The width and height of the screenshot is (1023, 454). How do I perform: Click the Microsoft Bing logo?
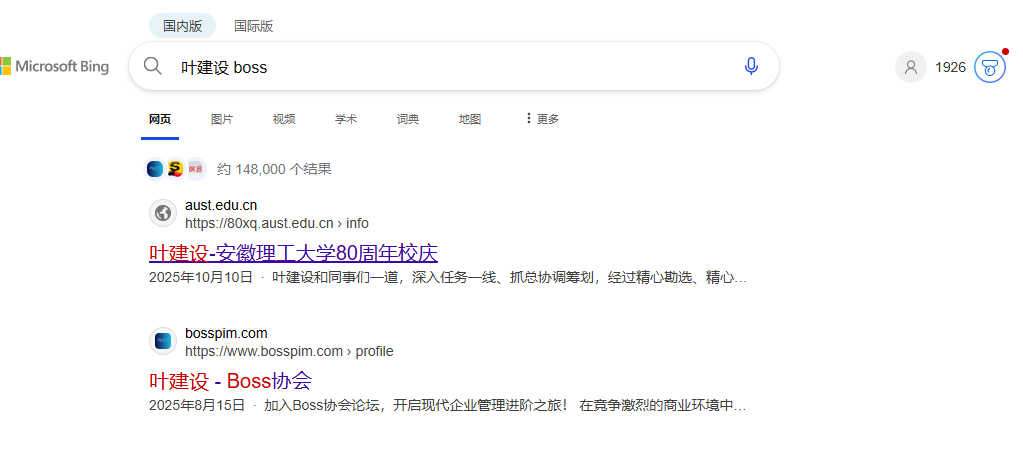point(55,67)
